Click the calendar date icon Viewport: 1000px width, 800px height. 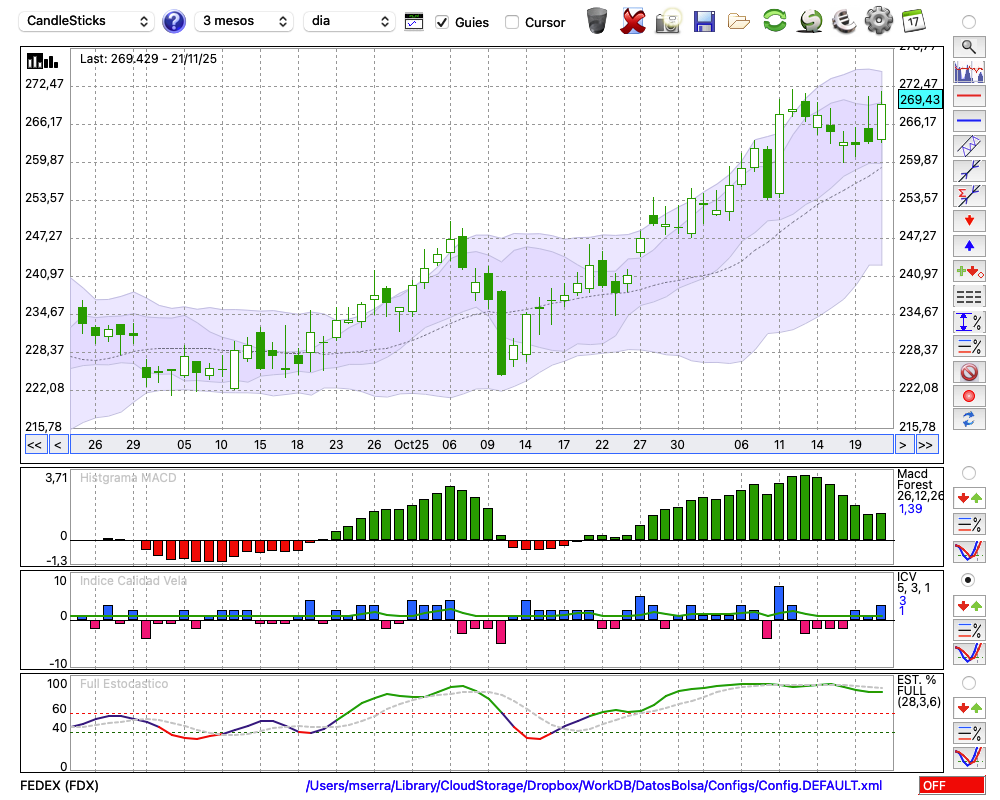coord(913,20)
